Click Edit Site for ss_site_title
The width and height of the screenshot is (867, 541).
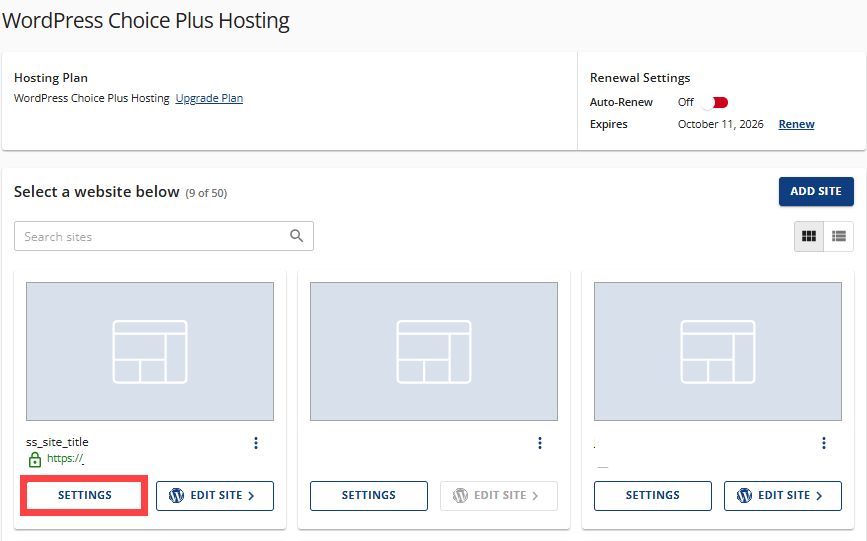tap(215, 496)
